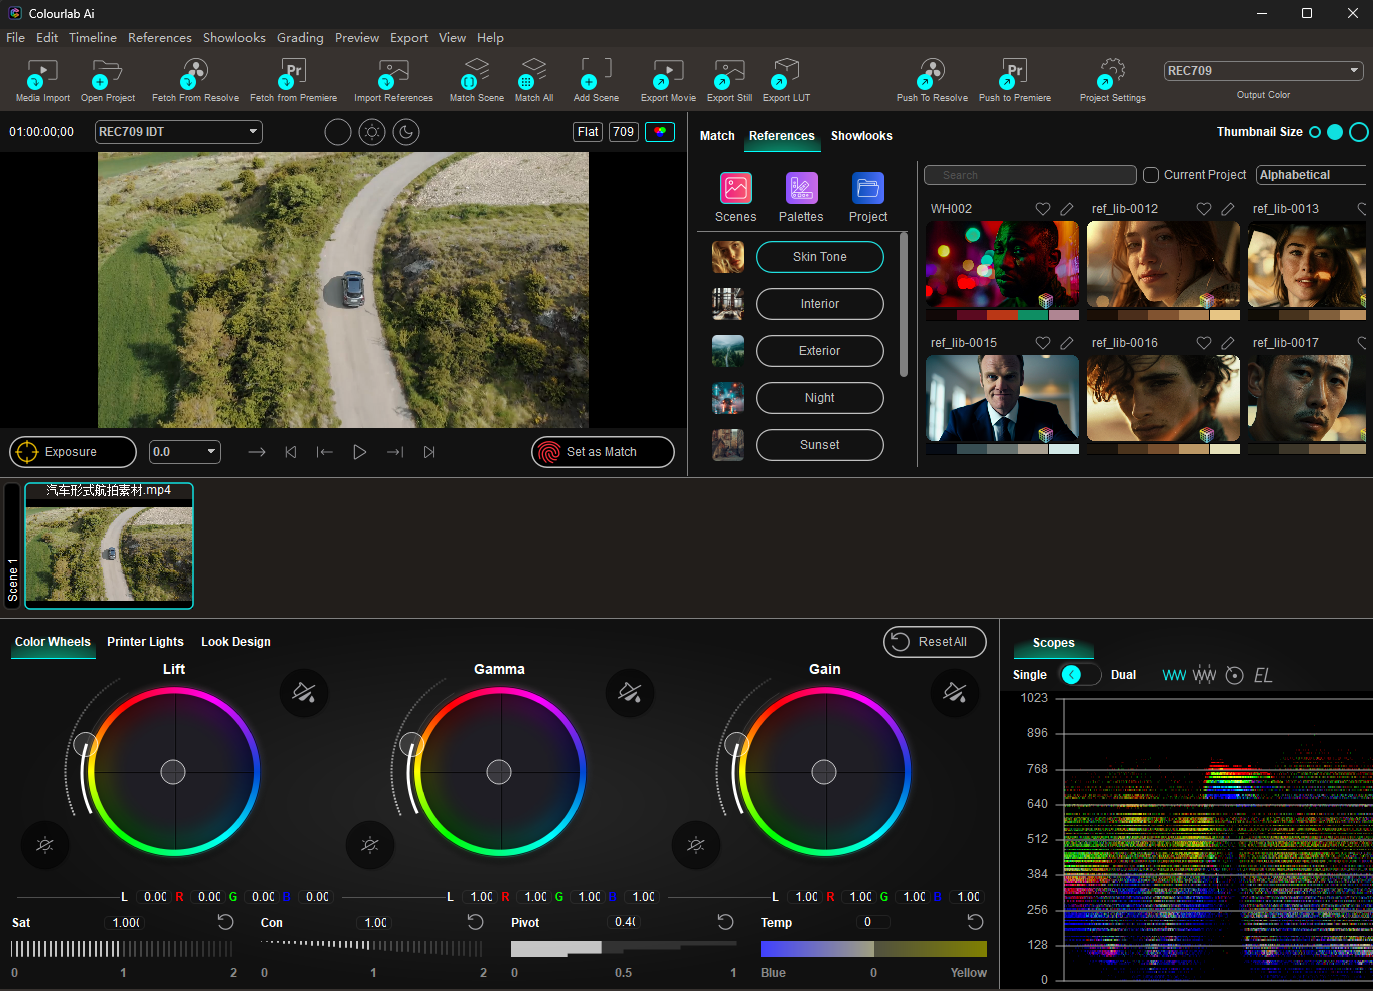Click the sun icon above the viewer
Screen dimensions: 1373x991
372,132
